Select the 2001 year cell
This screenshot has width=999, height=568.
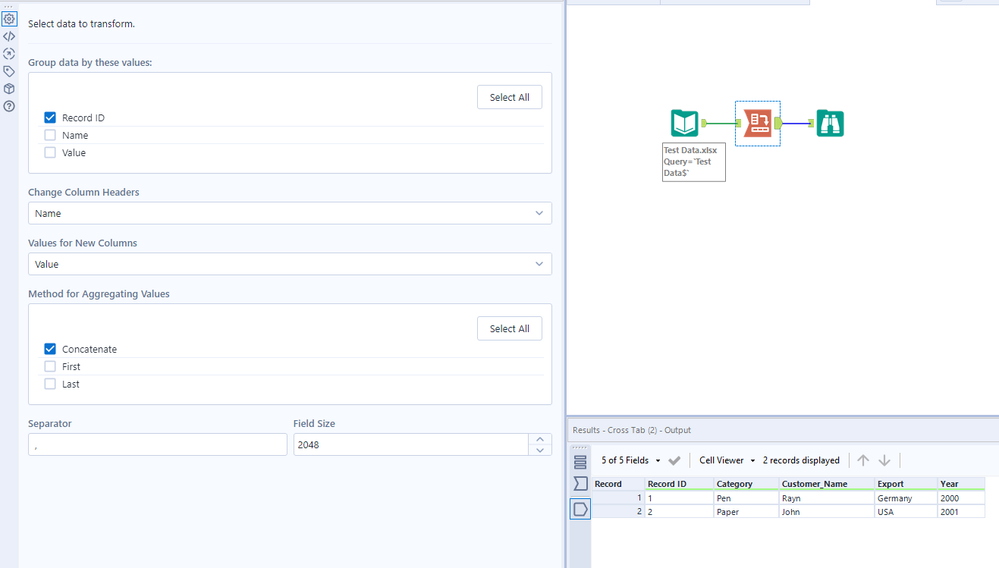point(961,511)
